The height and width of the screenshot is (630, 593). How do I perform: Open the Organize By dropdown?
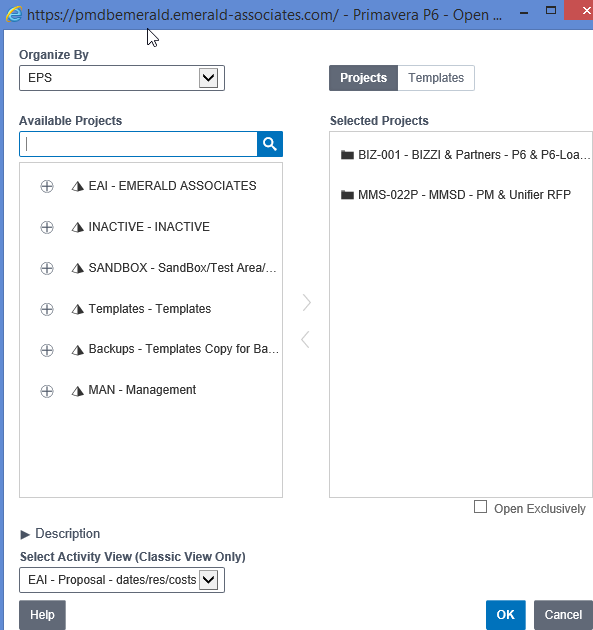click(x=209, y=78)
